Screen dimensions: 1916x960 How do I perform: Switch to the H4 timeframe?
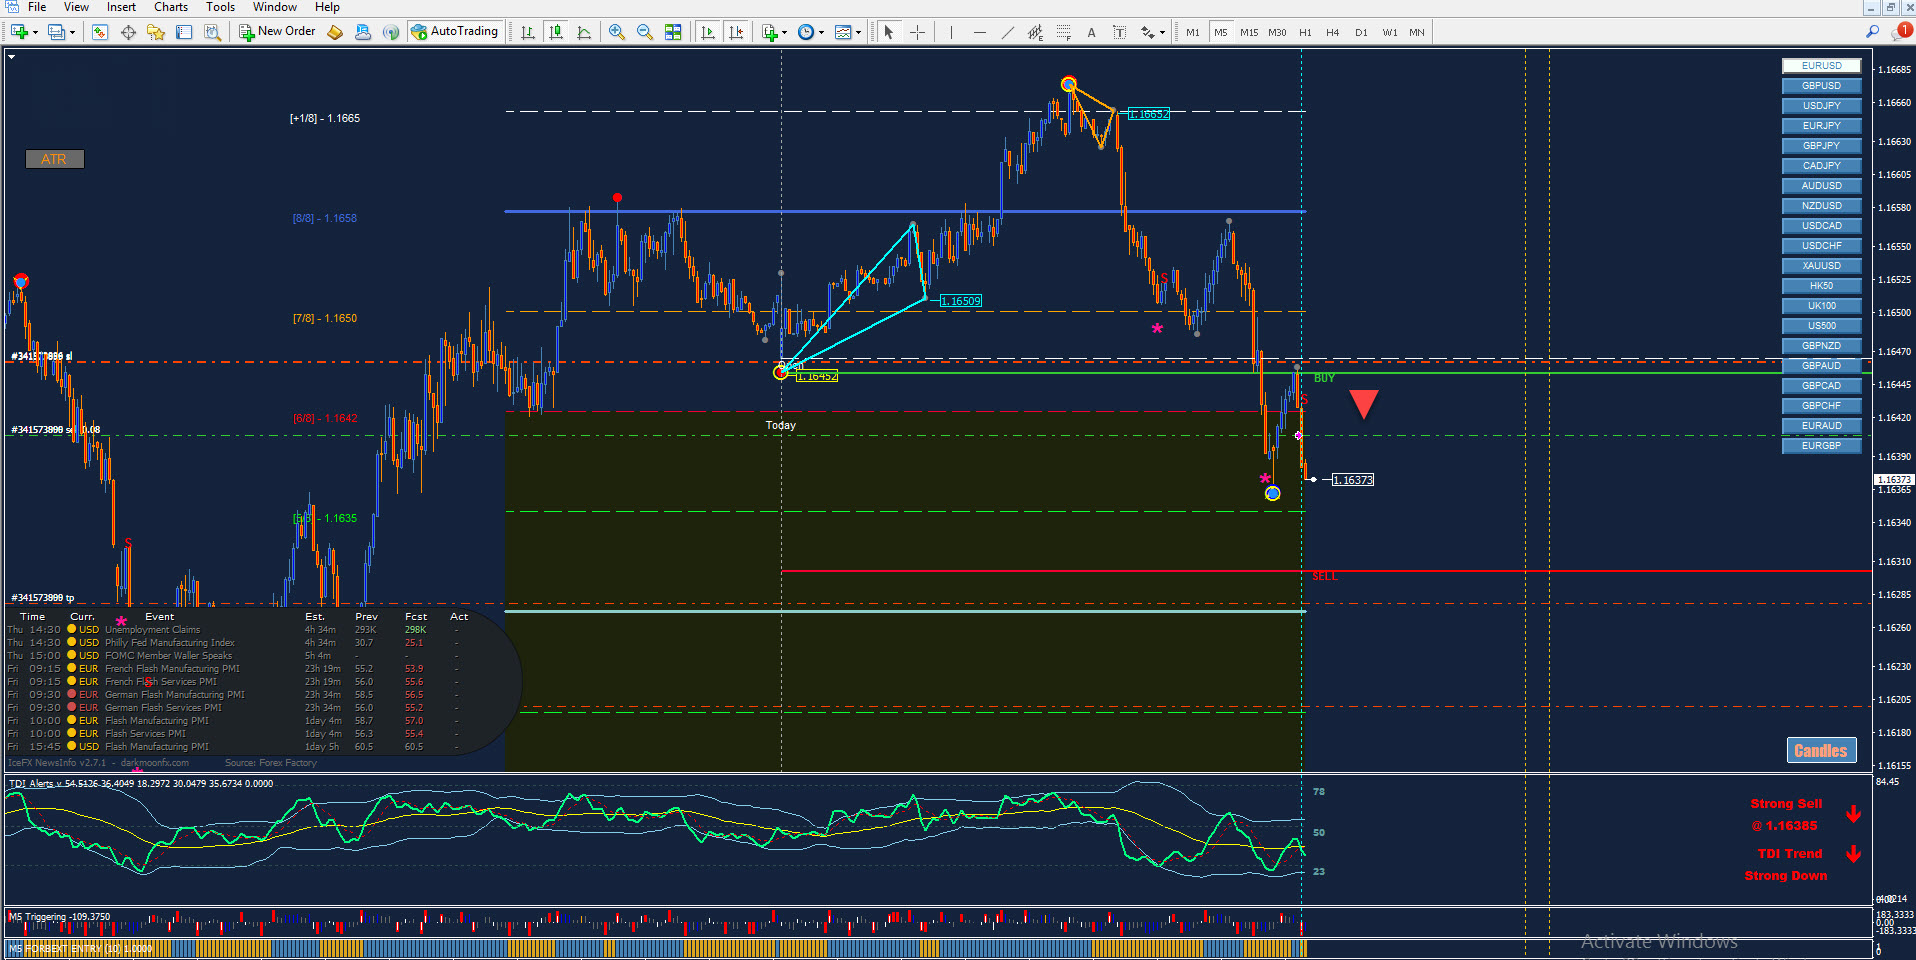[x=1333, y=32]
